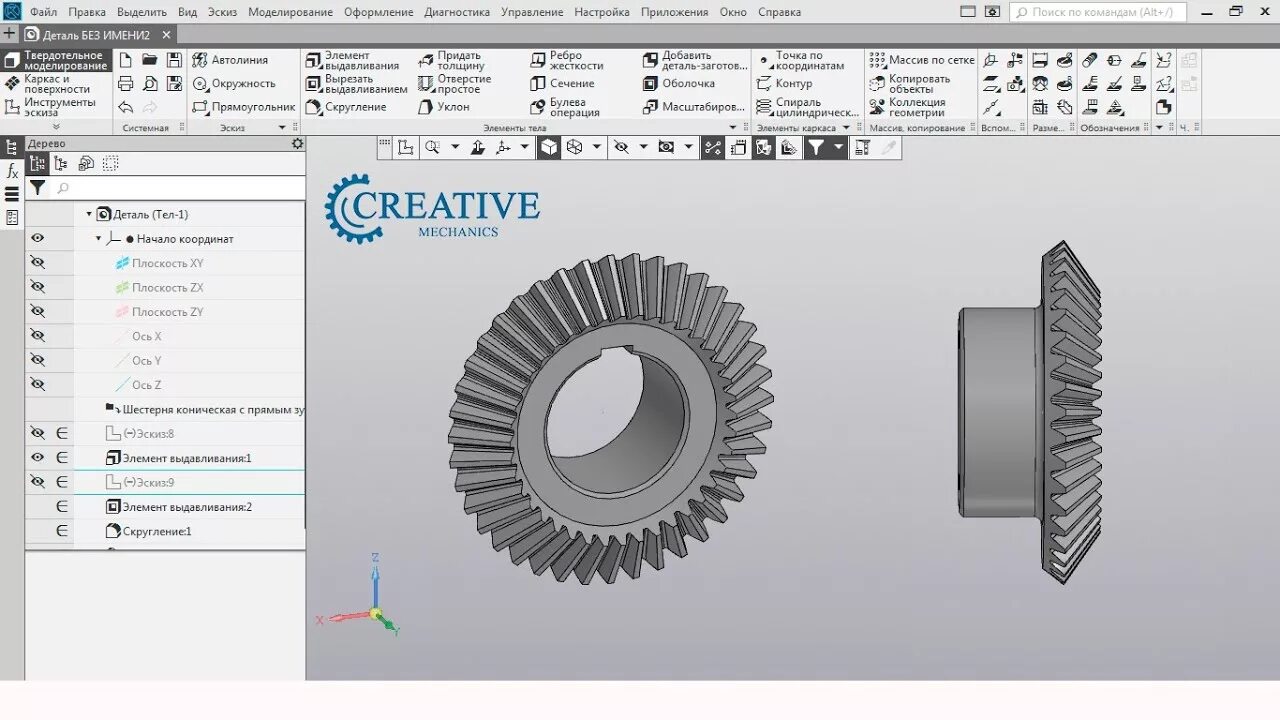Show the Плоскость XY plane

38,263
